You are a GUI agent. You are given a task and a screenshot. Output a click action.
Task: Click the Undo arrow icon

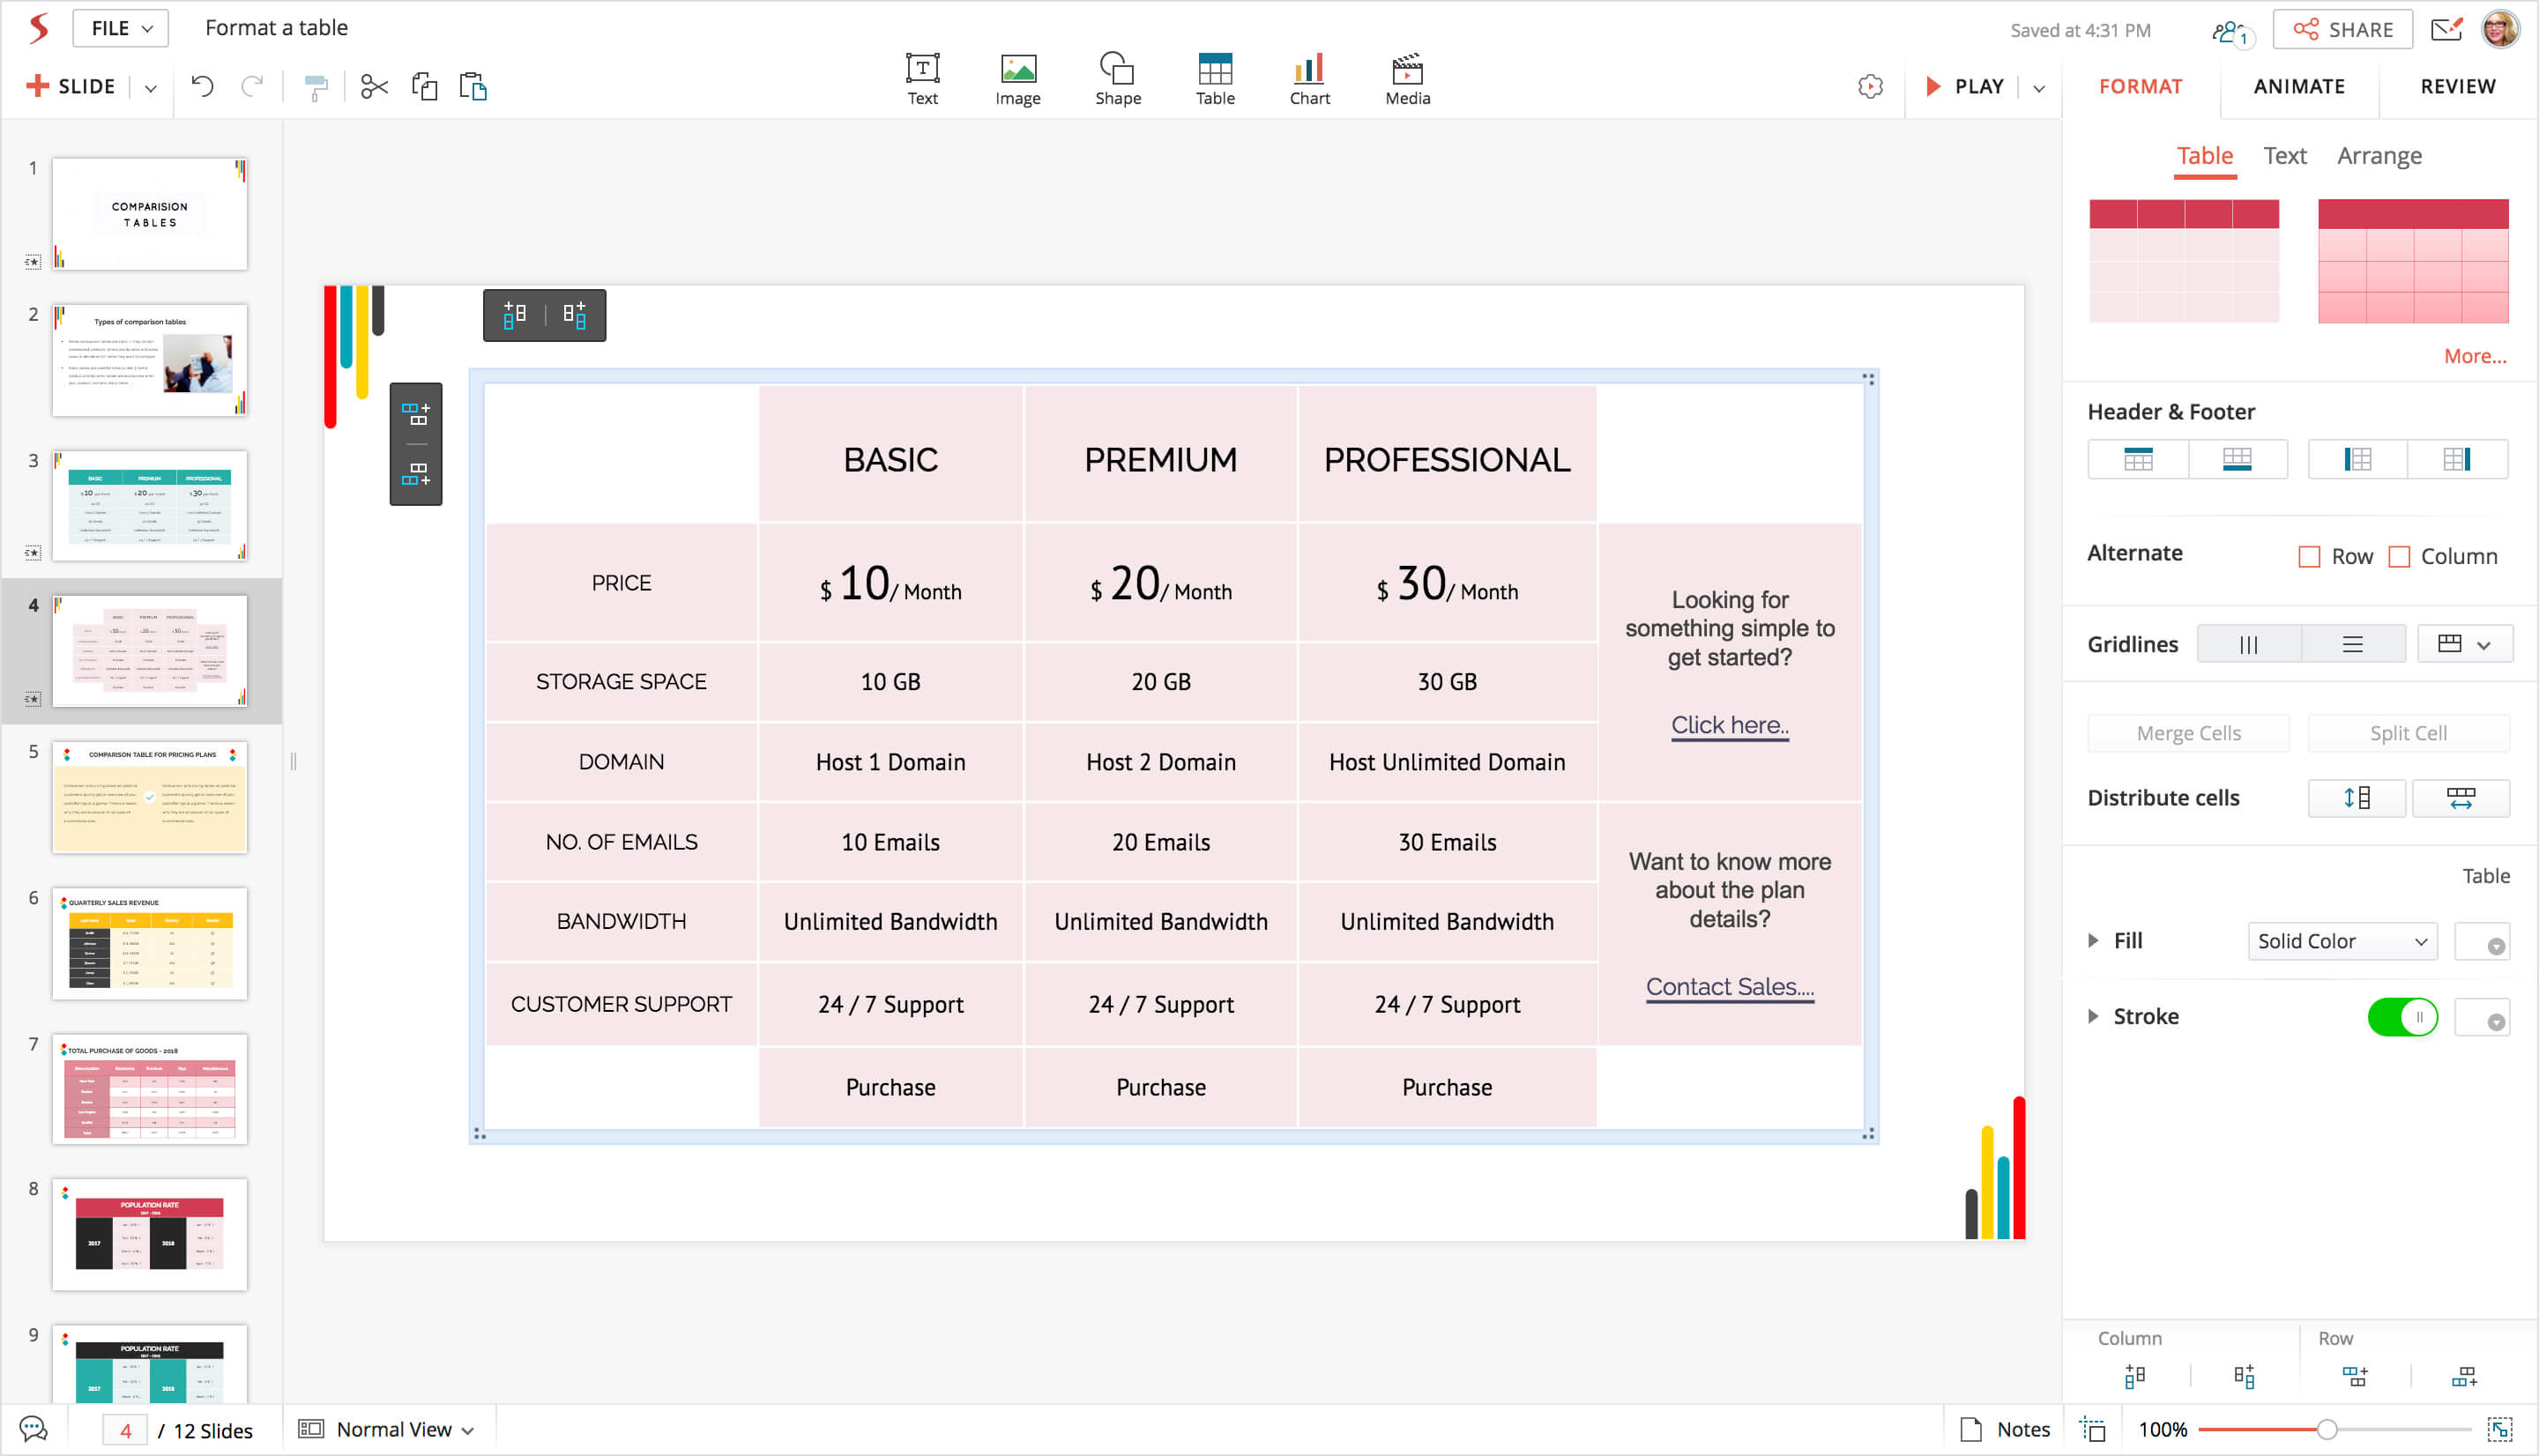[202, 87]
